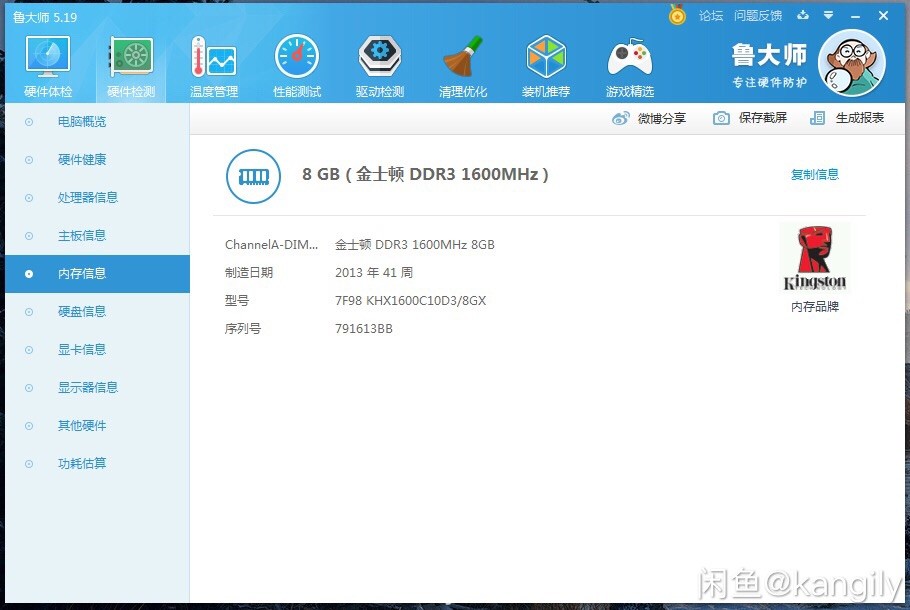Click the 复制信息 copy info link

pos(815,174)
